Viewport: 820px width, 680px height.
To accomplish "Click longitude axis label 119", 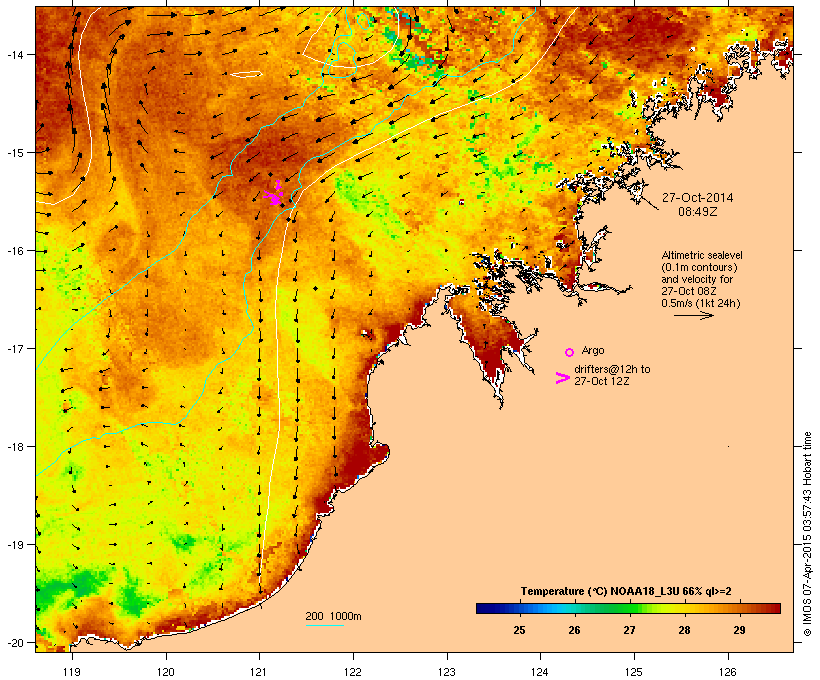I will pos(72,672).
